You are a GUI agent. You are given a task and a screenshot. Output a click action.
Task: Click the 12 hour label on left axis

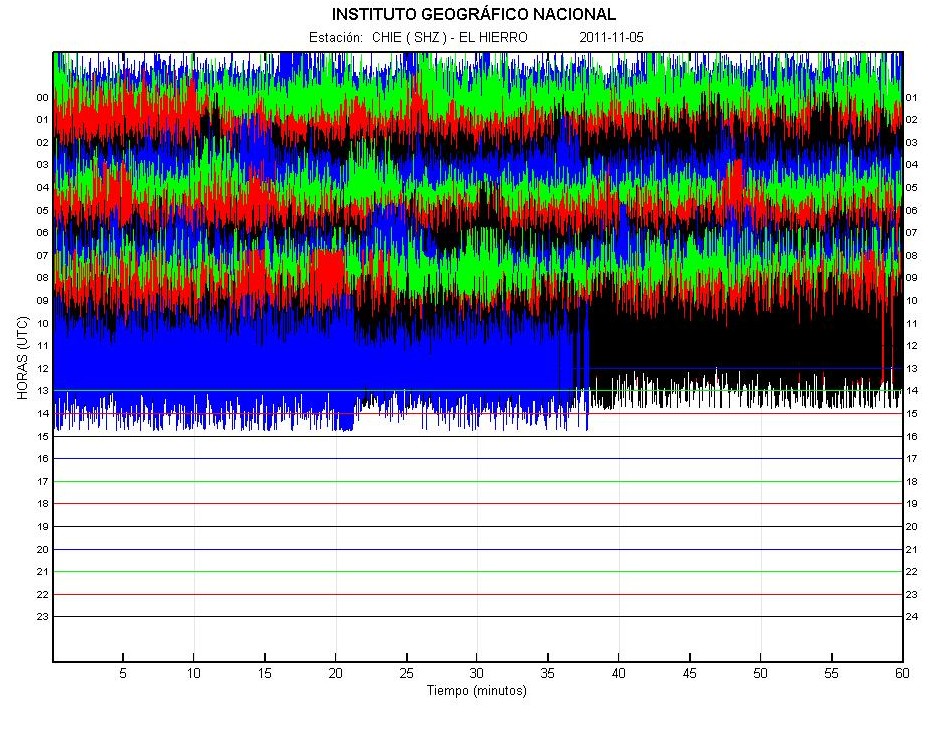(43, 368)
